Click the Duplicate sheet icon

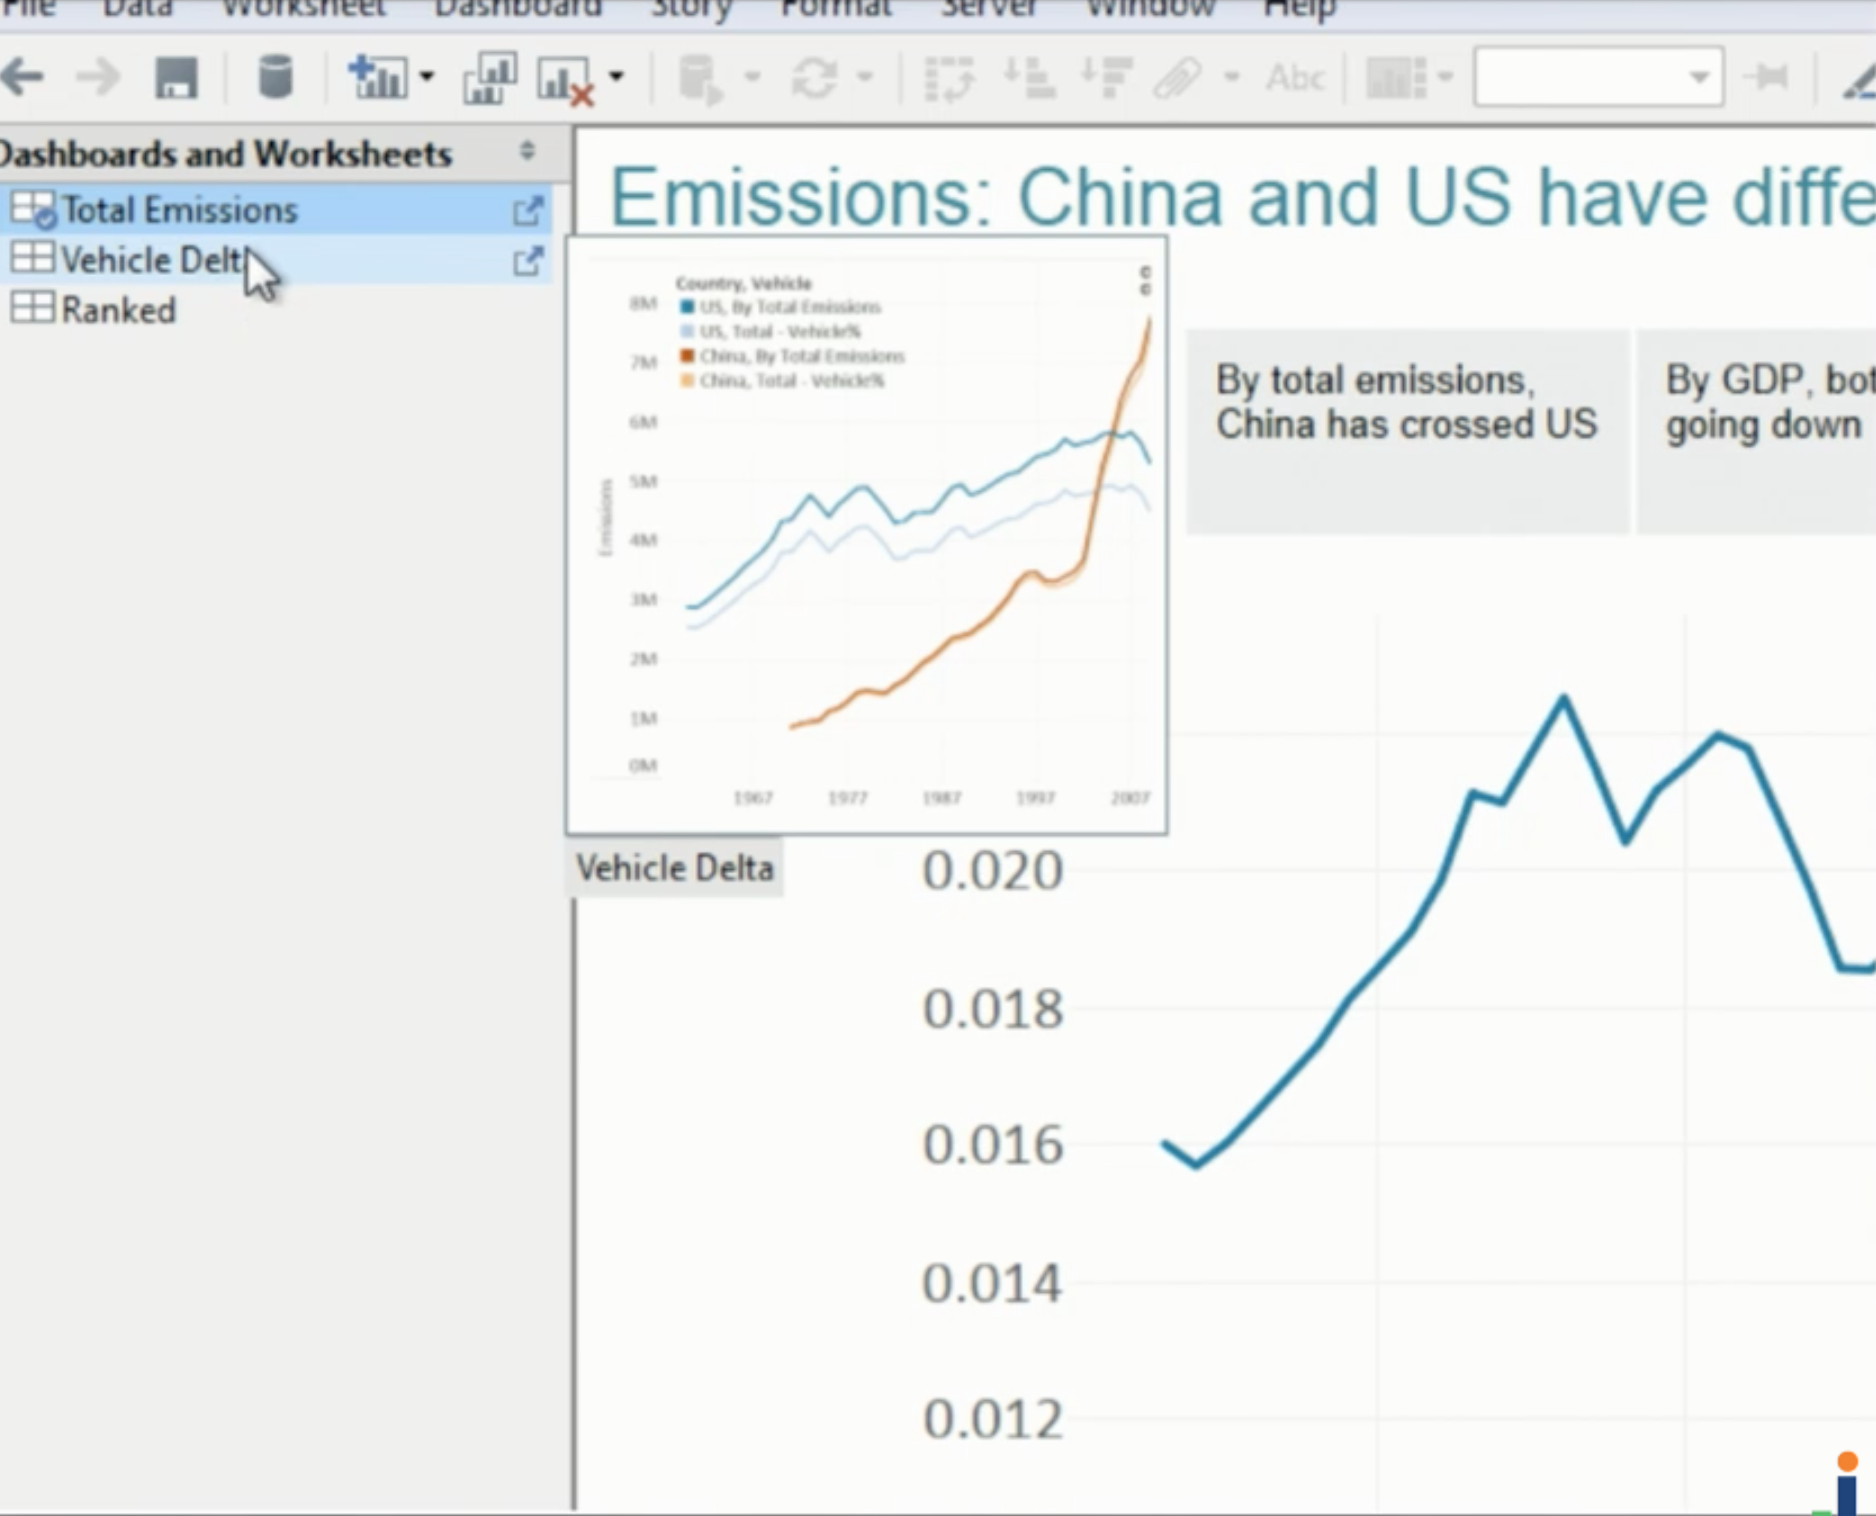[489, 78]
